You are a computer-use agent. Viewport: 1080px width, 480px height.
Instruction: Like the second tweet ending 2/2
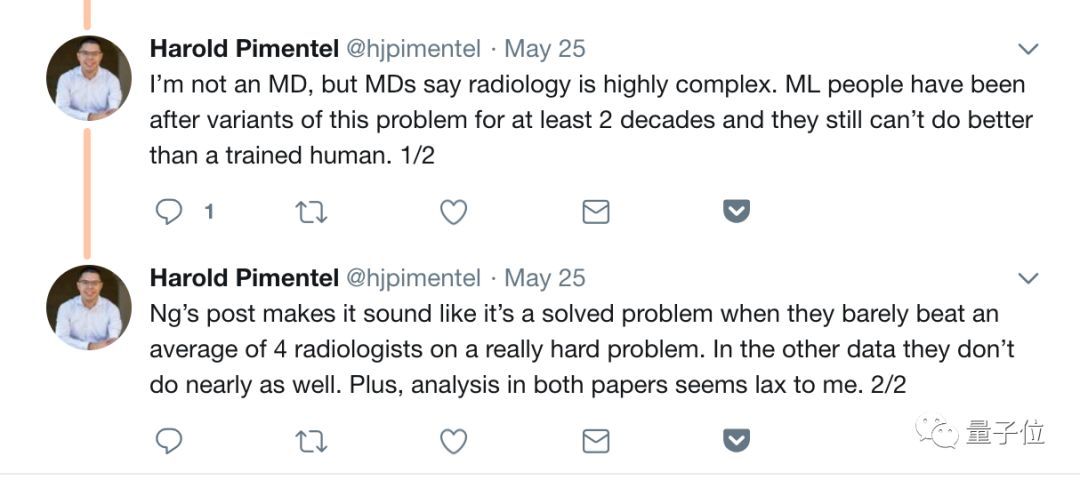tap(454, 441)
